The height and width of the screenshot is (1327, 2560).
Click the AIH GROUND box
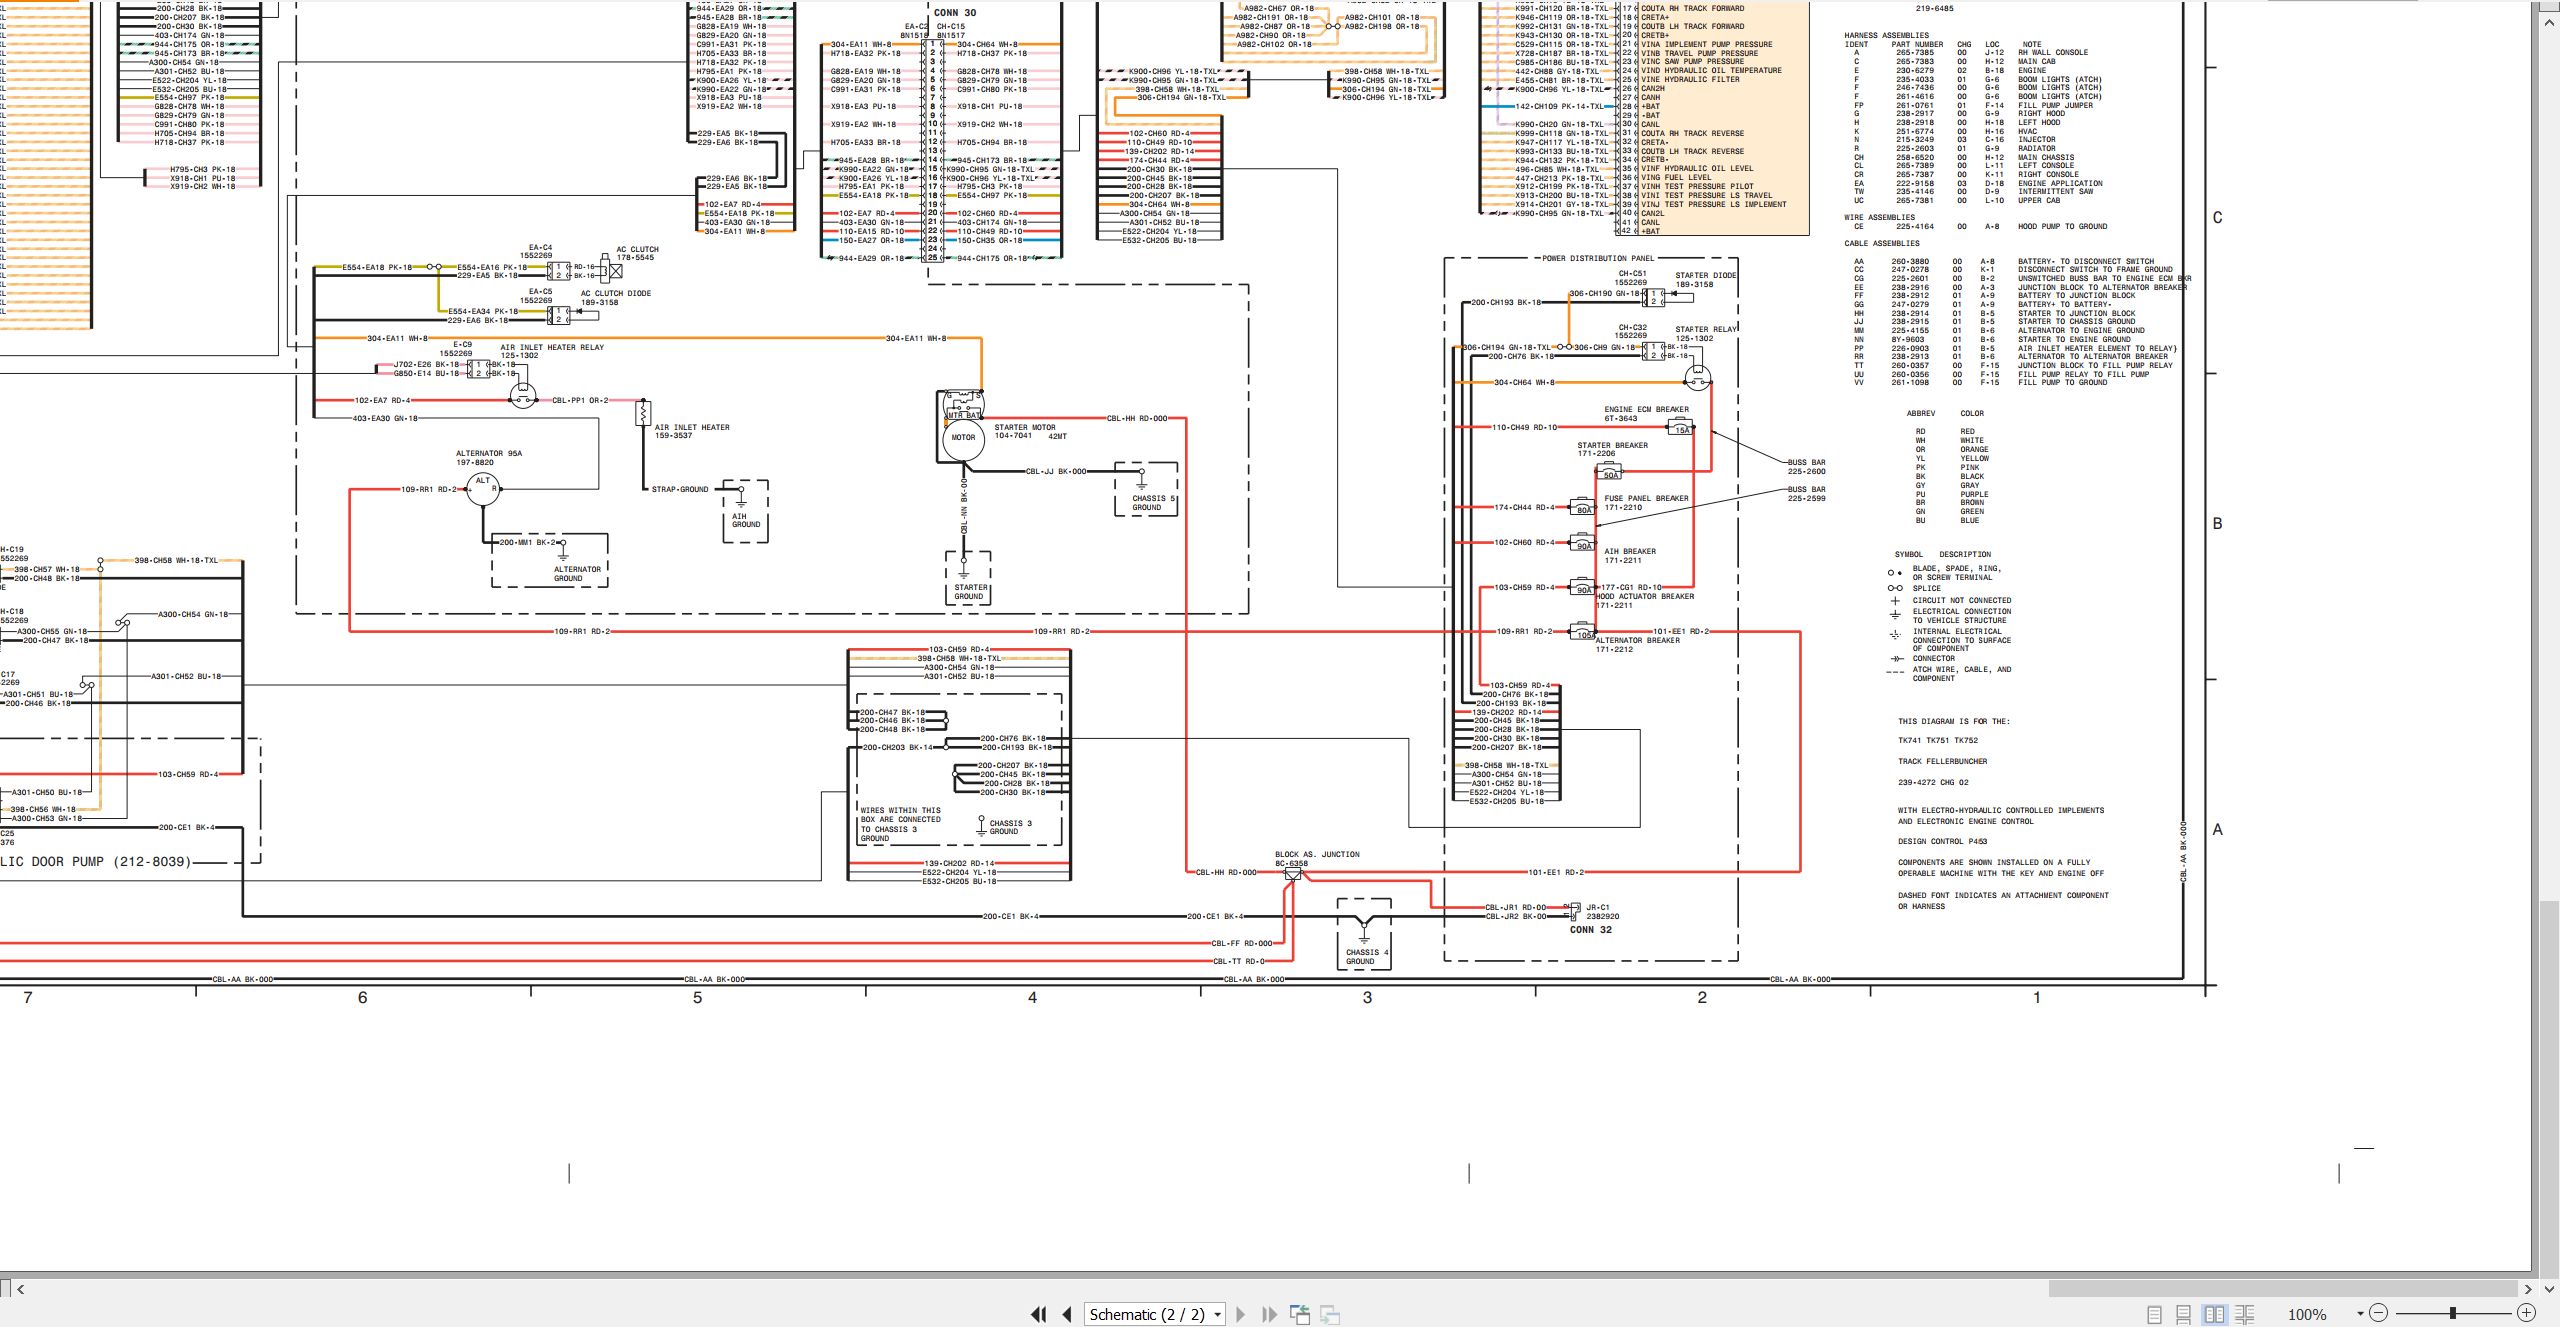(745, 511)
